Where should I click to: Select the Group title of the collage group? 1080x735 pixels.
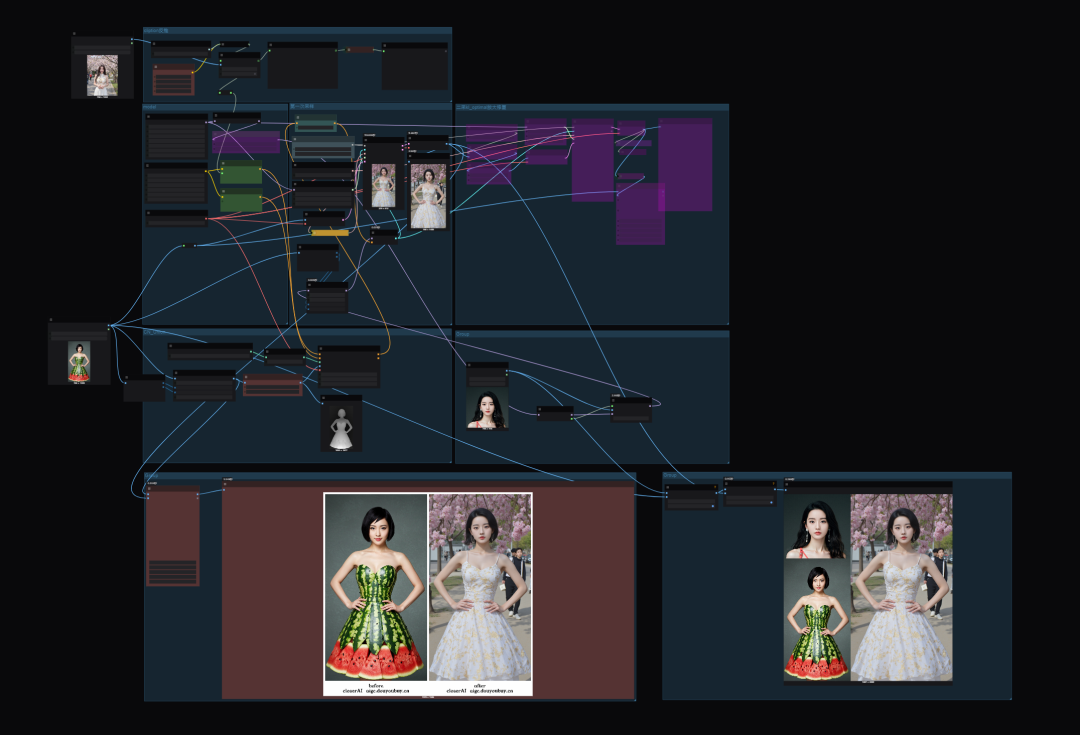[x=669, y=475]
